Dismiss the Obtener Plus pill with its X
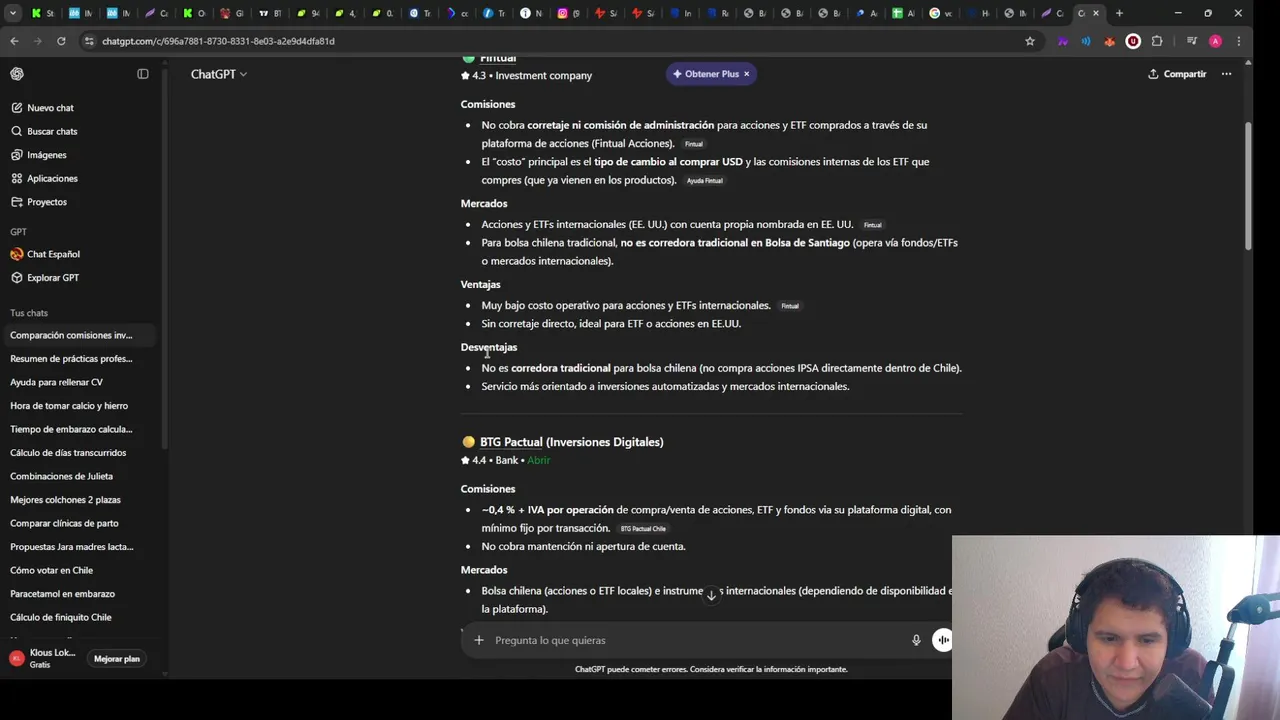Screen dimensions: 1280x720 point(746,74)
